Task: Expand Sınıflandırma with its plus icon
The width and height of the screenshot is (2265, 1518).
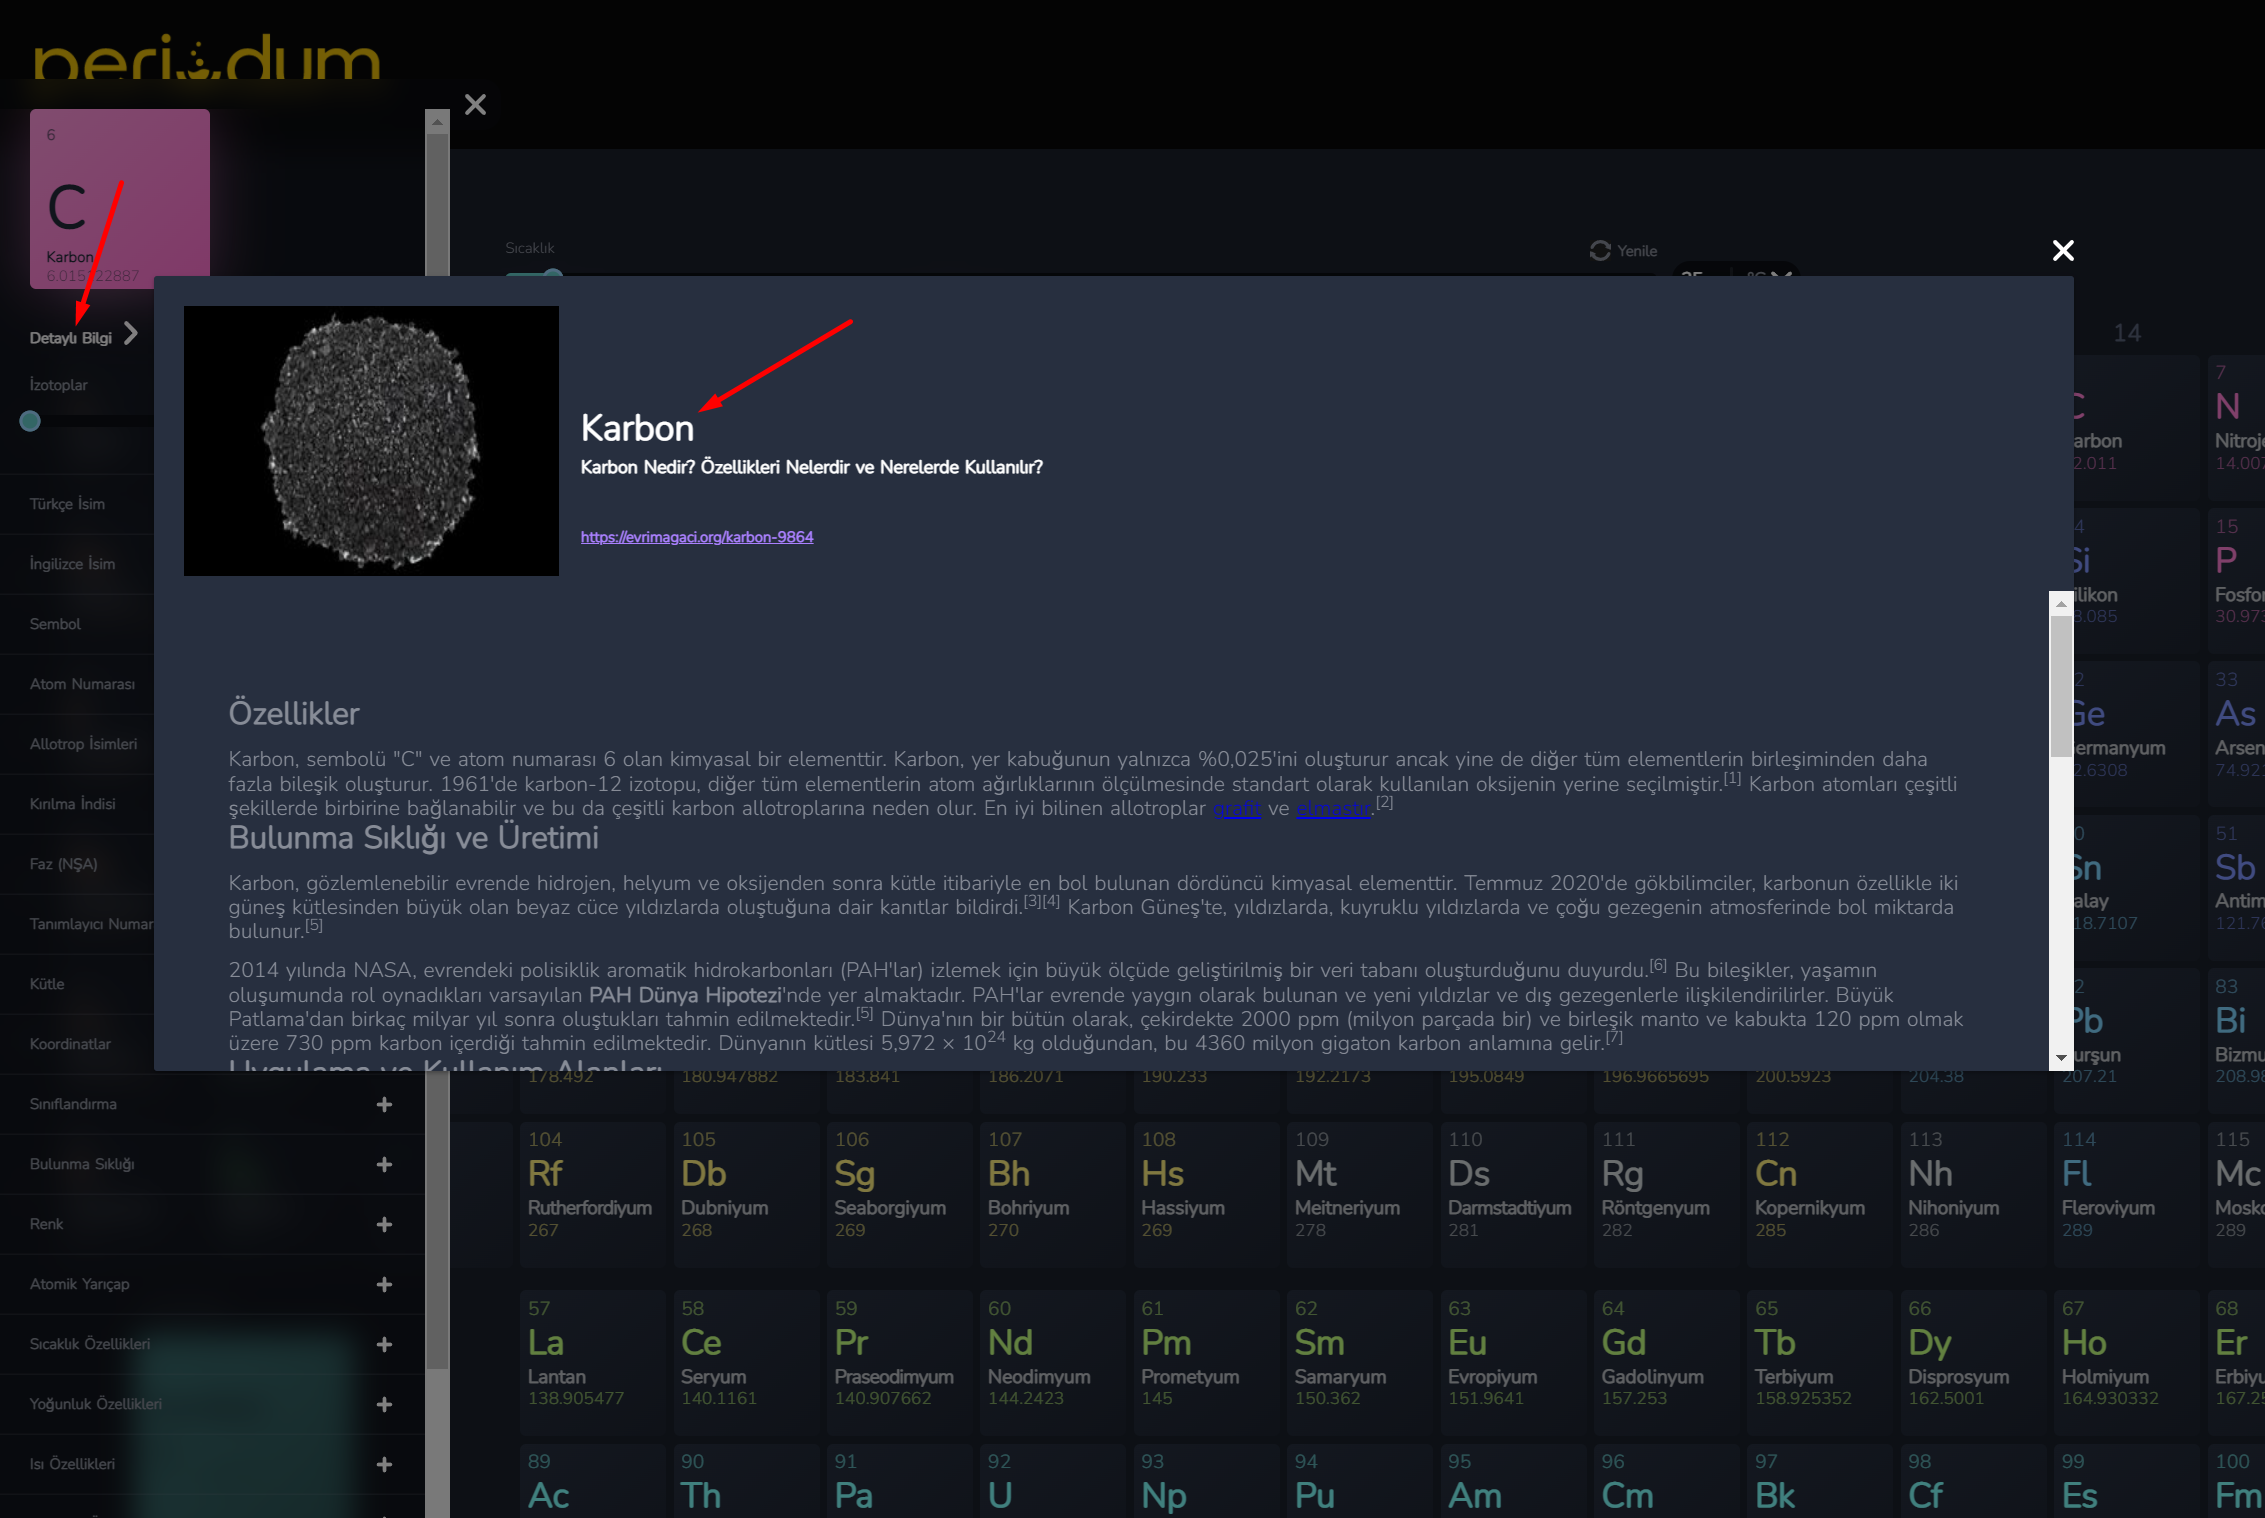Action: click(x=384, y=1105)
